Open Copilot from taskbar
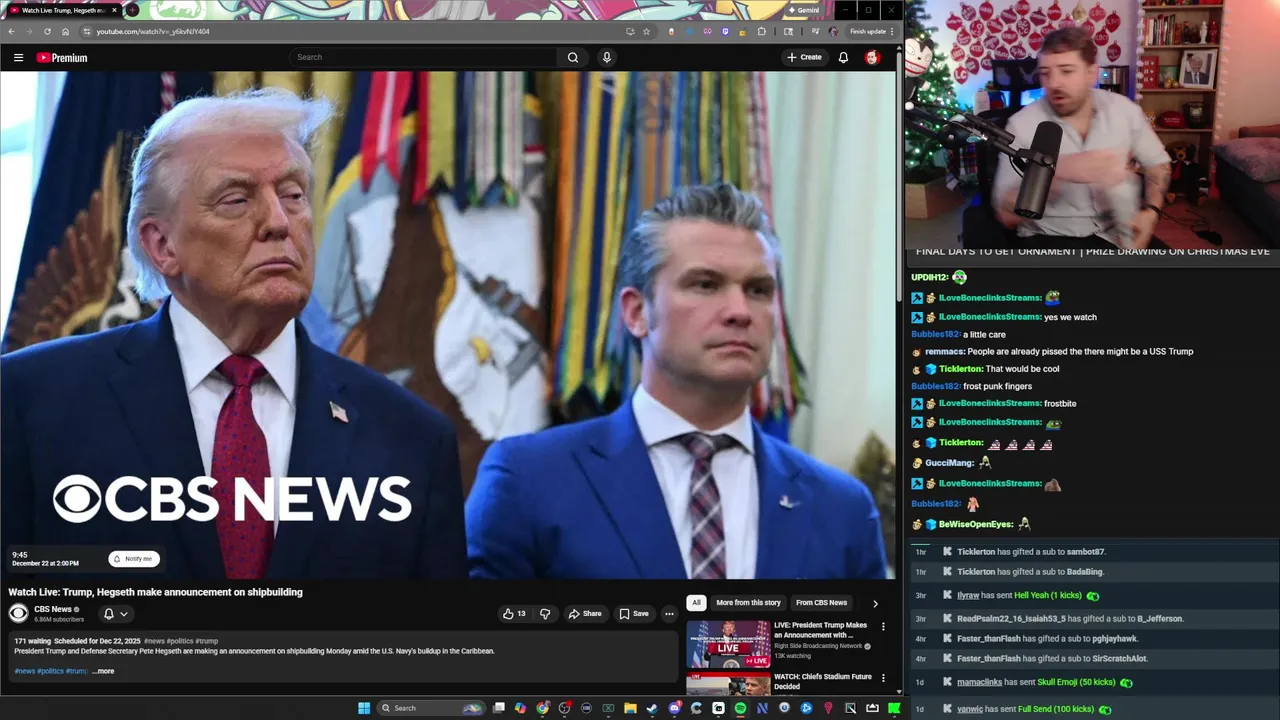 (520, 708)
